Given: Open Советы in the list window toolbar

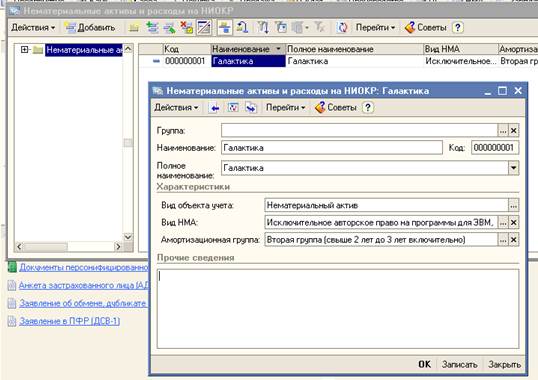Looking at the screenshot, I should 426,27.
